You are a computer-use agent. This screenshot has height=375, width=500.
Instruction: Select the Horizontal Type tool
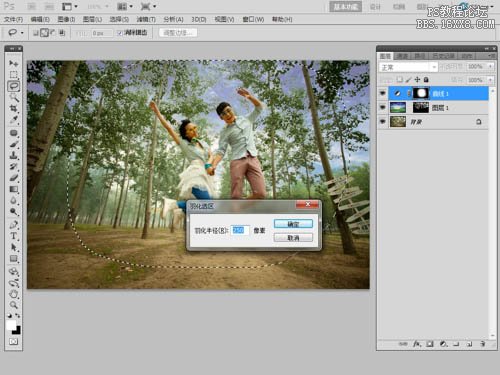[x=13, y=236]
